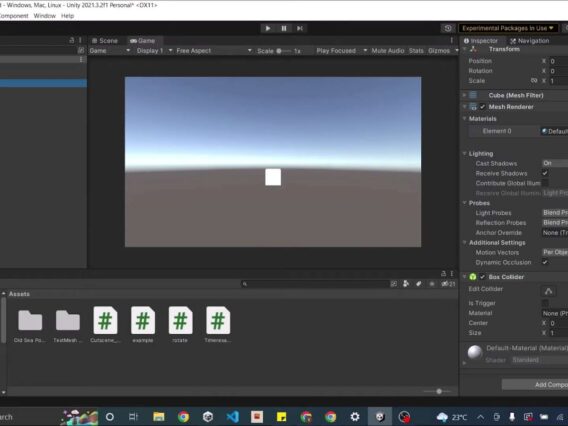This screenshot has width=568, height=426.
Task: Select the rotate script asset
Action: (x=180, y=325)
